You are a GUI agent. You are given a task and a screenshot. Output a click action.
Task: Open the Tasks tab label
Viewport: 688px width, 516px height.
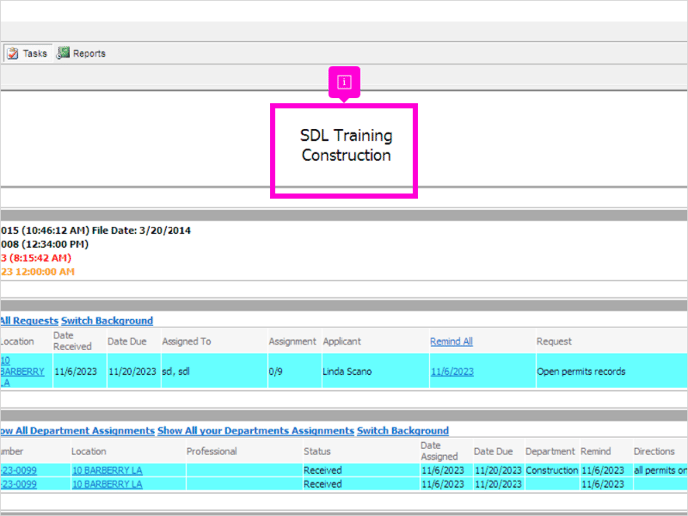coord(35,54)
